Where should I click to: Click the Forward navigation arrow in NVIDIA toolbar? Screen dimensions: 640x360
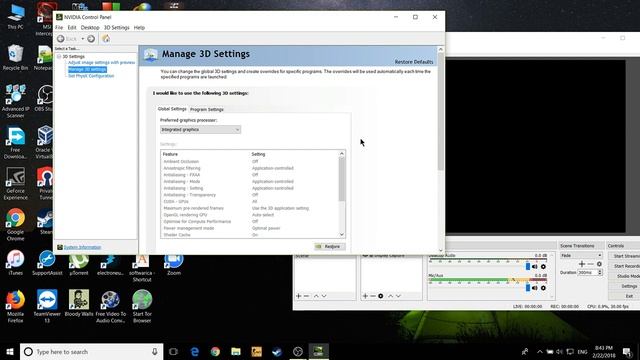(91, 39)
